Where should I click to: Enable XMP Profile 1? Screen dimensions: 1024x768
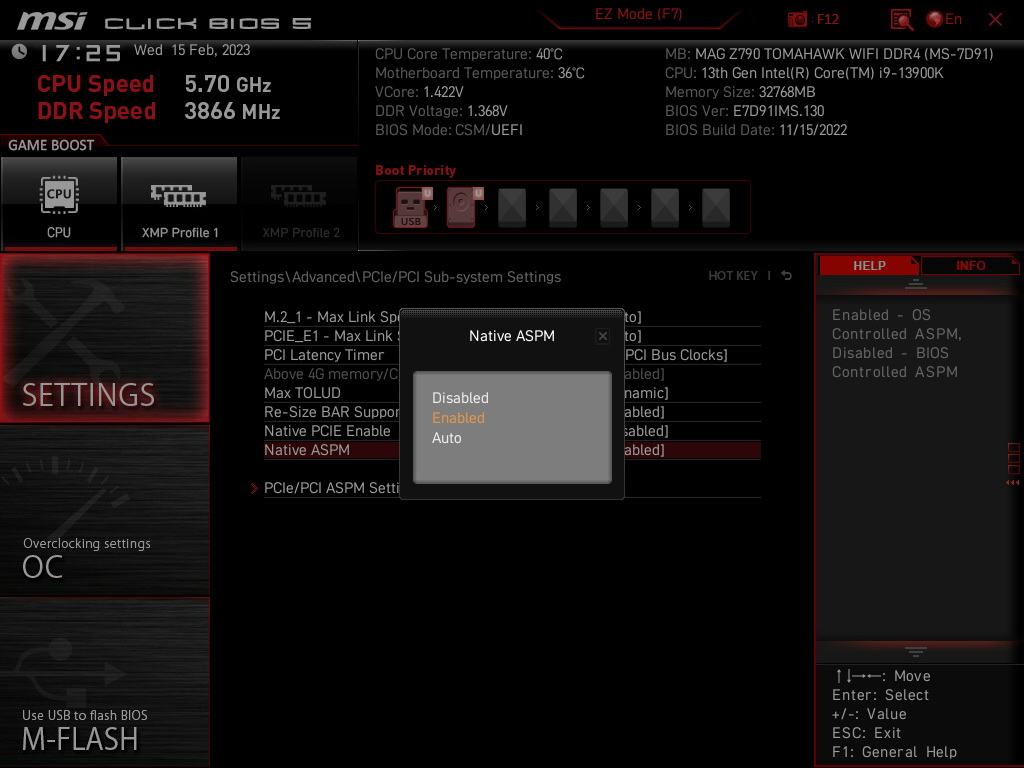[179, 203]
